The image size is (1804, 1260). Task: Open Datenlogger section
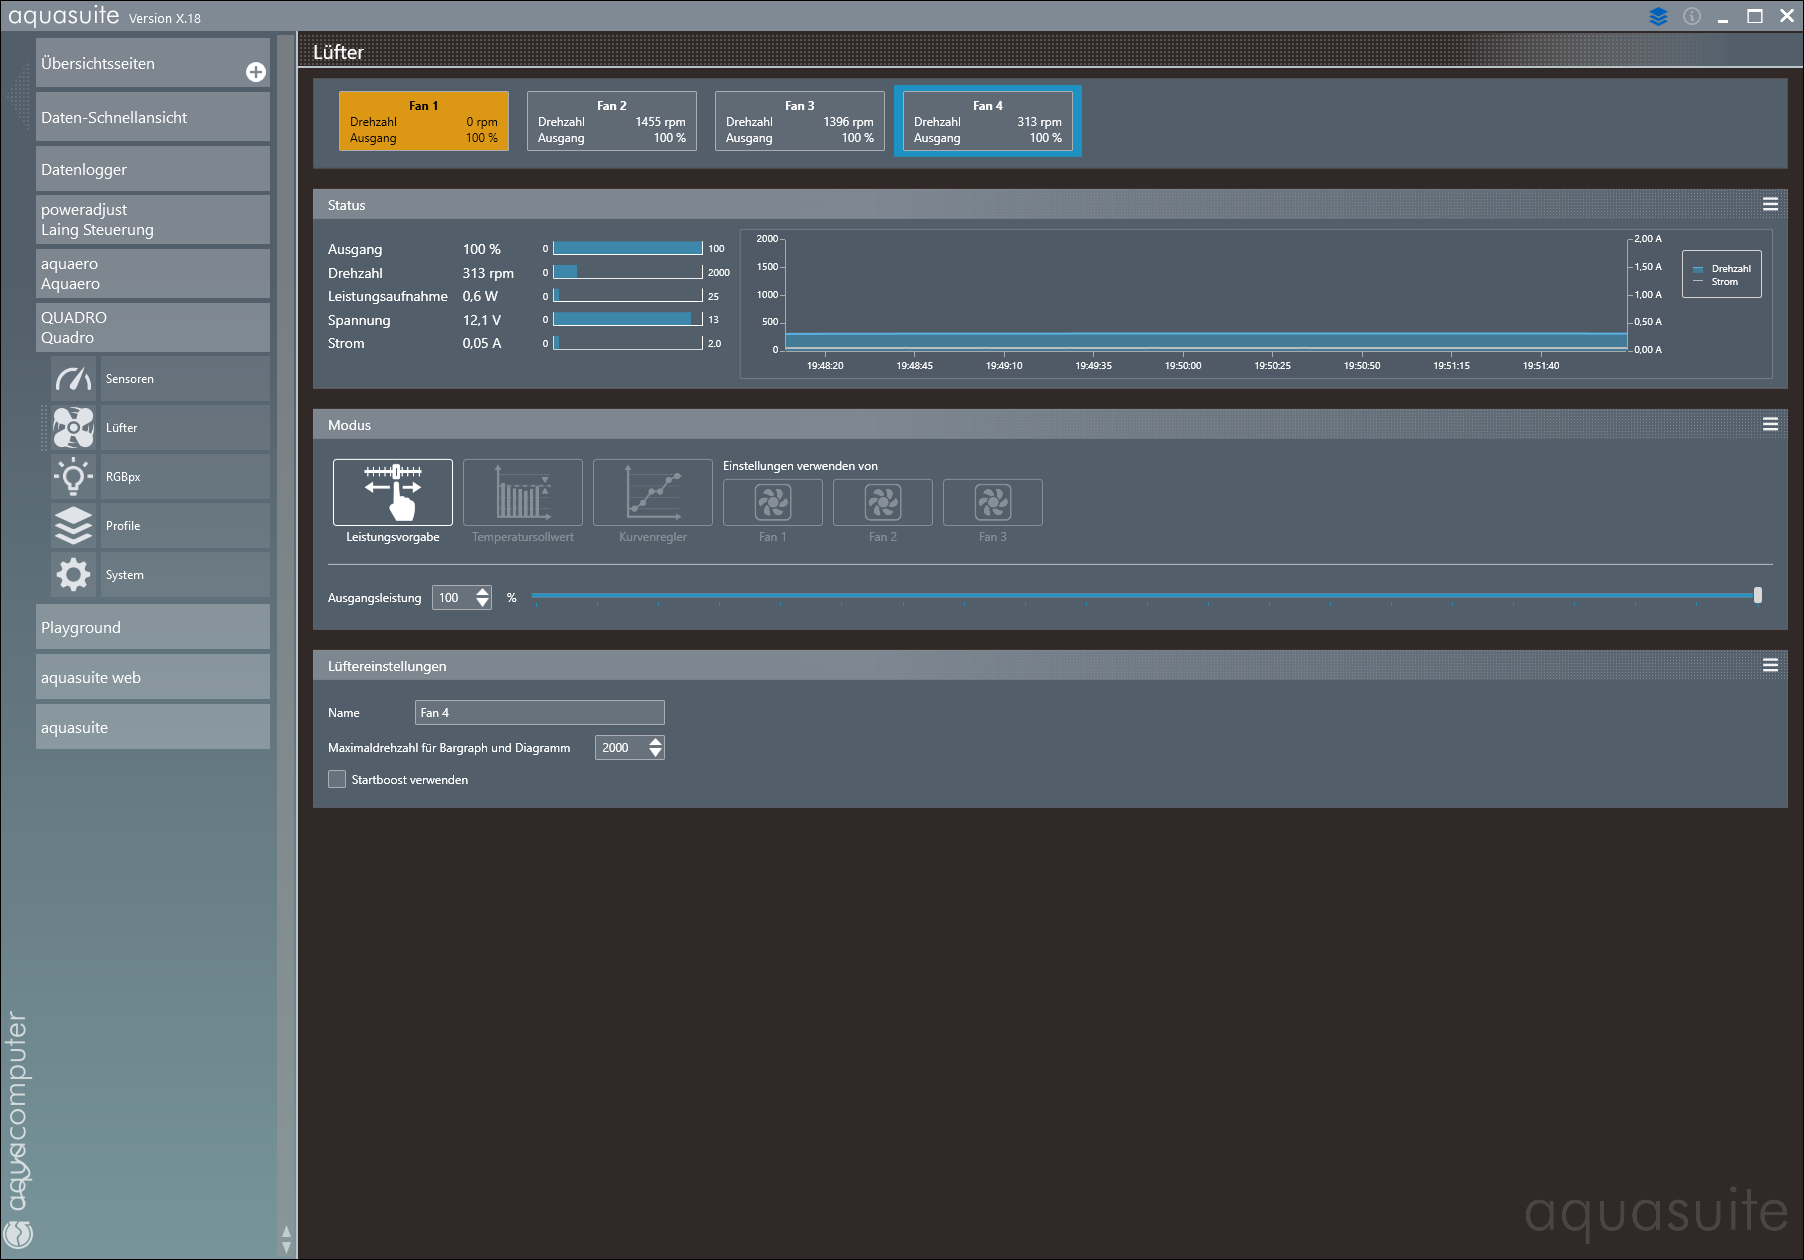pyautogui.click(x=152, y=169)
